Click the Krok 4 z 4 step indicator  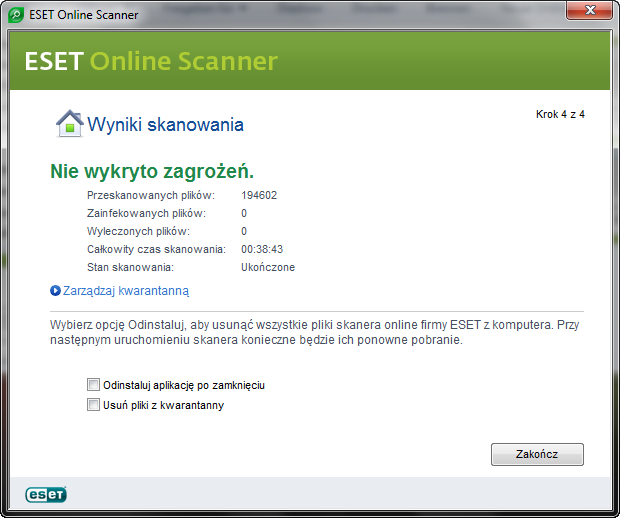click(560, 114)
